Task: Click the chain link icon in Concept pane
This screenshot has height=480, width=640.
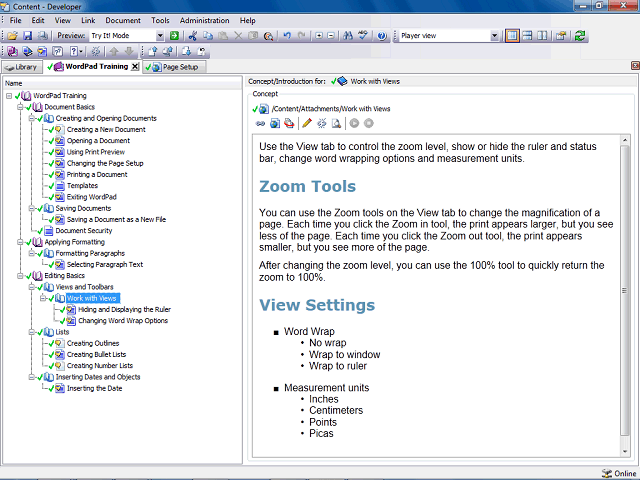Action: [260, 123]
